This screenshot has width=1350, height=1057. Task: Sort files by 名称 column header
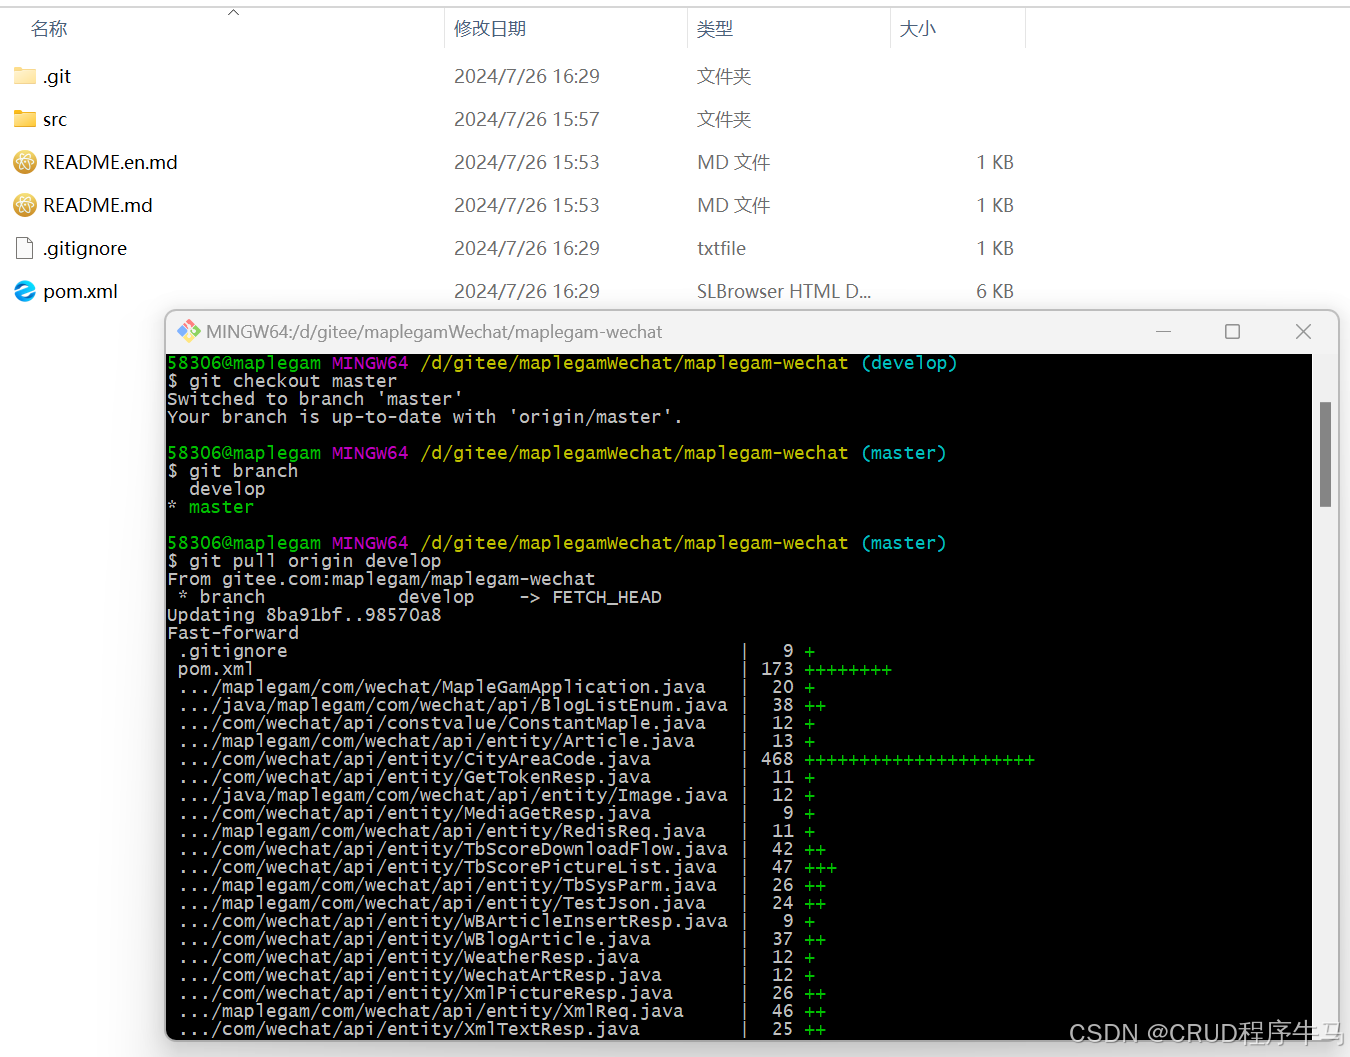(x=49, y=29)
